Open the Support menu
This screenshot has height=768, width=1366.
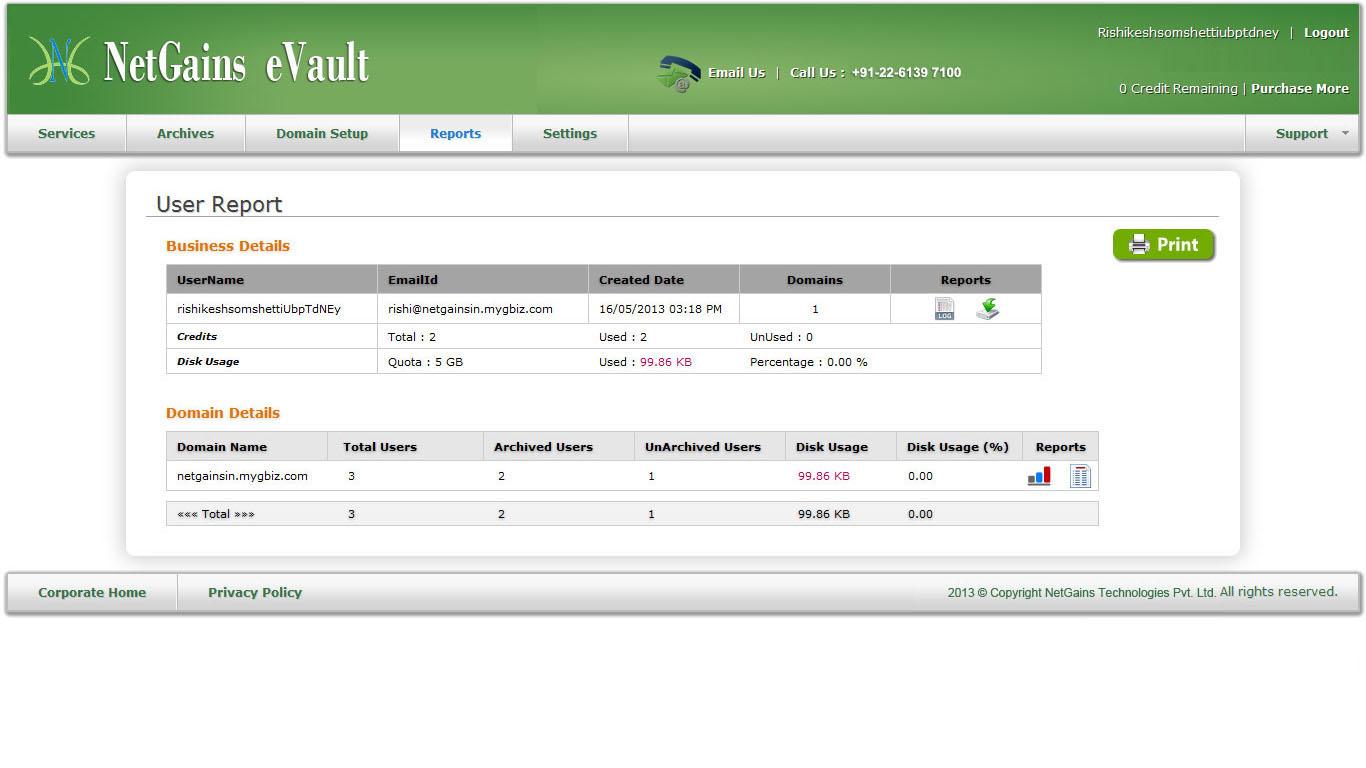click(x=1302, y=133)
